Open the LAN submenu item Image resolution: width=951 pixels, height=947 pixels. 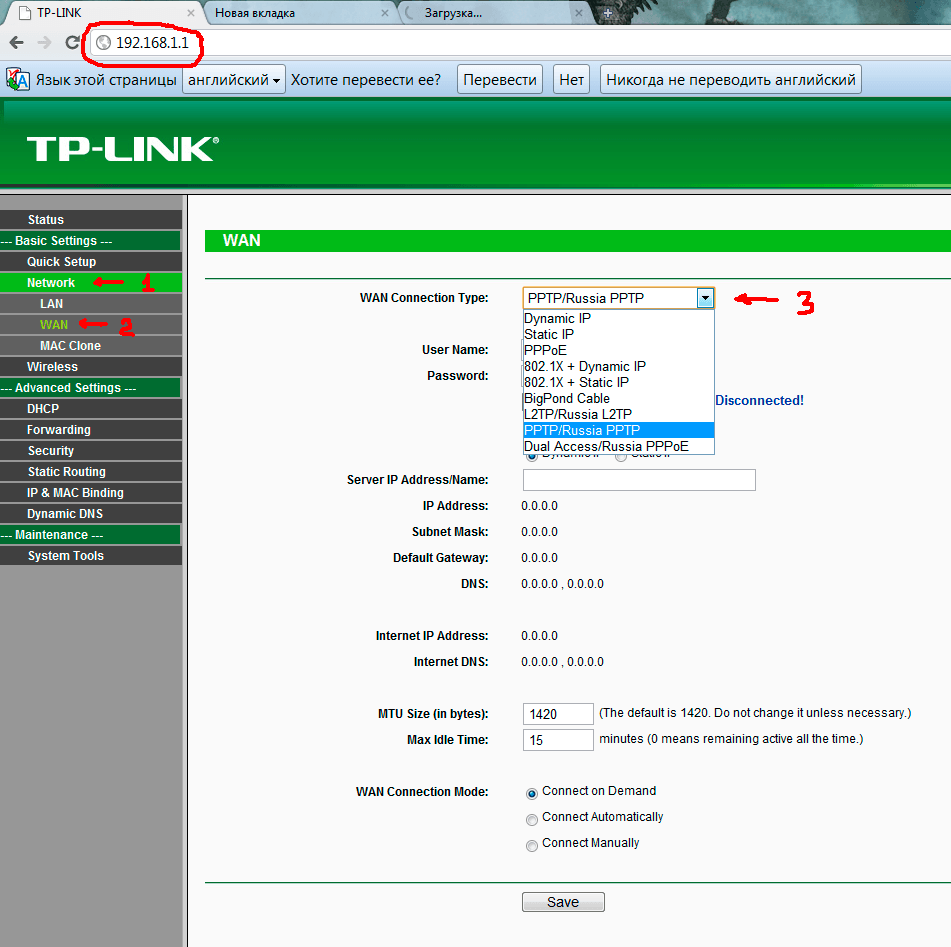[91, 303]
